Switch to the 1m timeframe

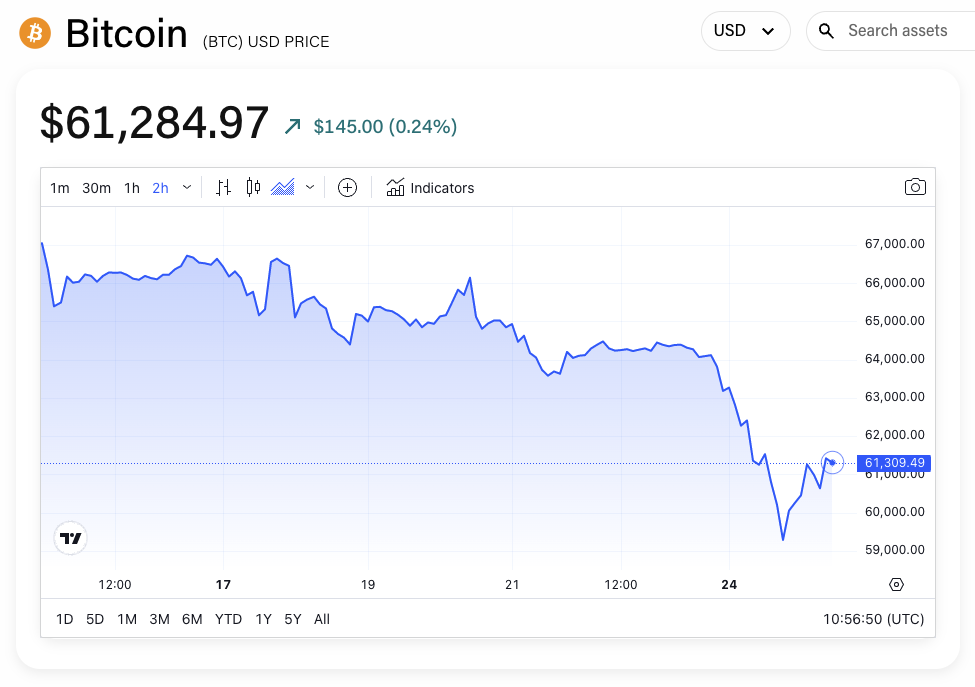(59, 187)
